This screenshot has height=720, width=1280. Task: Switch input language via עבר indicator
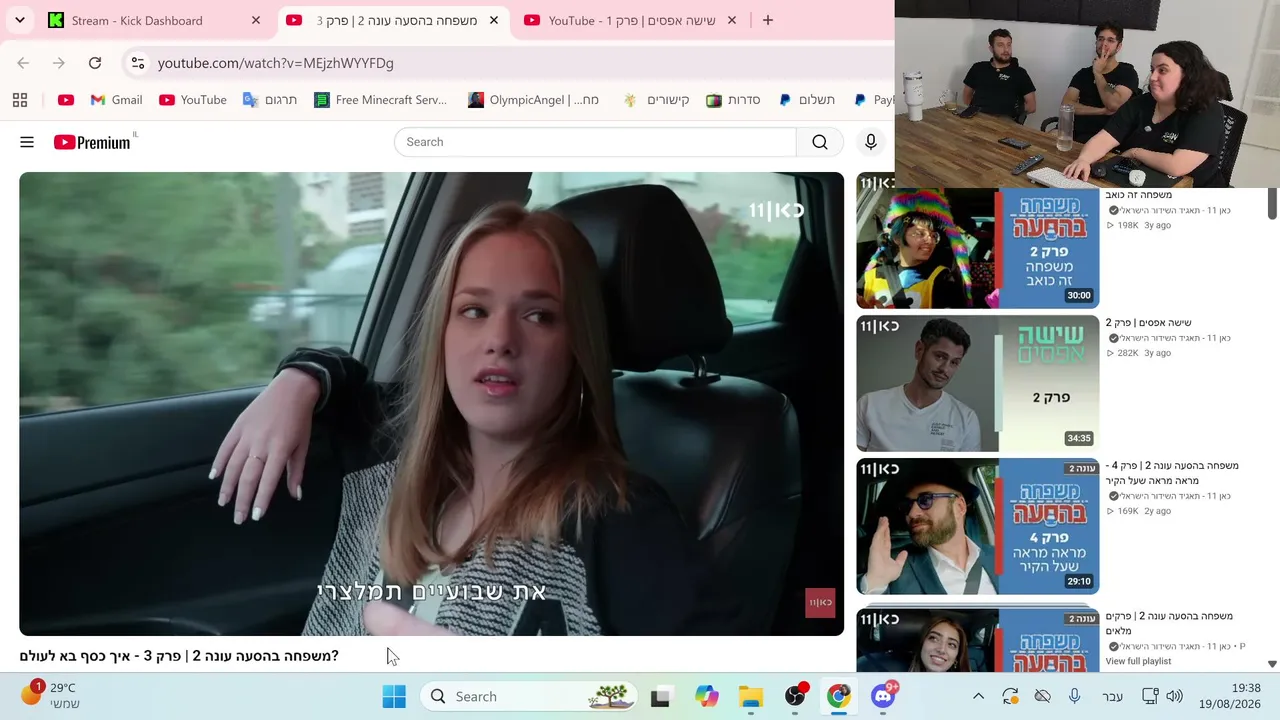[x=1112, y=697]
